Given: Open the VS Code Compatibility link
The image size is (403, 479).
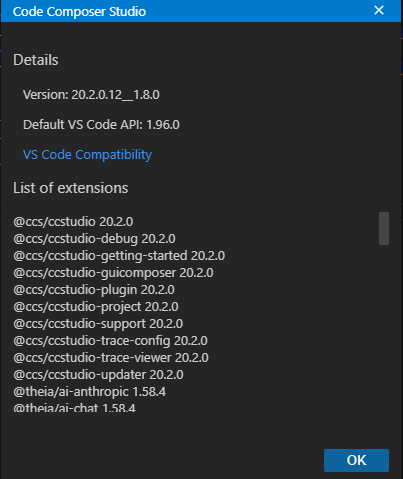Looking at the screenshot, I should (87, 155).
